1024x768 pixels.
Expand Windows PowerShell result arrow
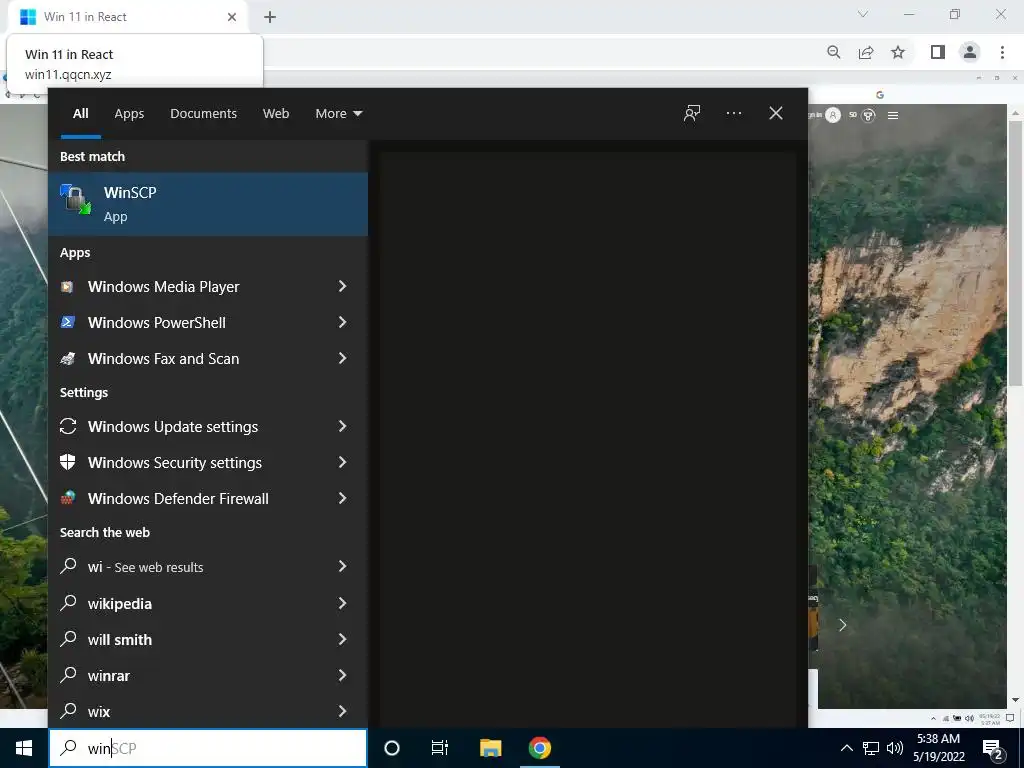click(342, 322)
